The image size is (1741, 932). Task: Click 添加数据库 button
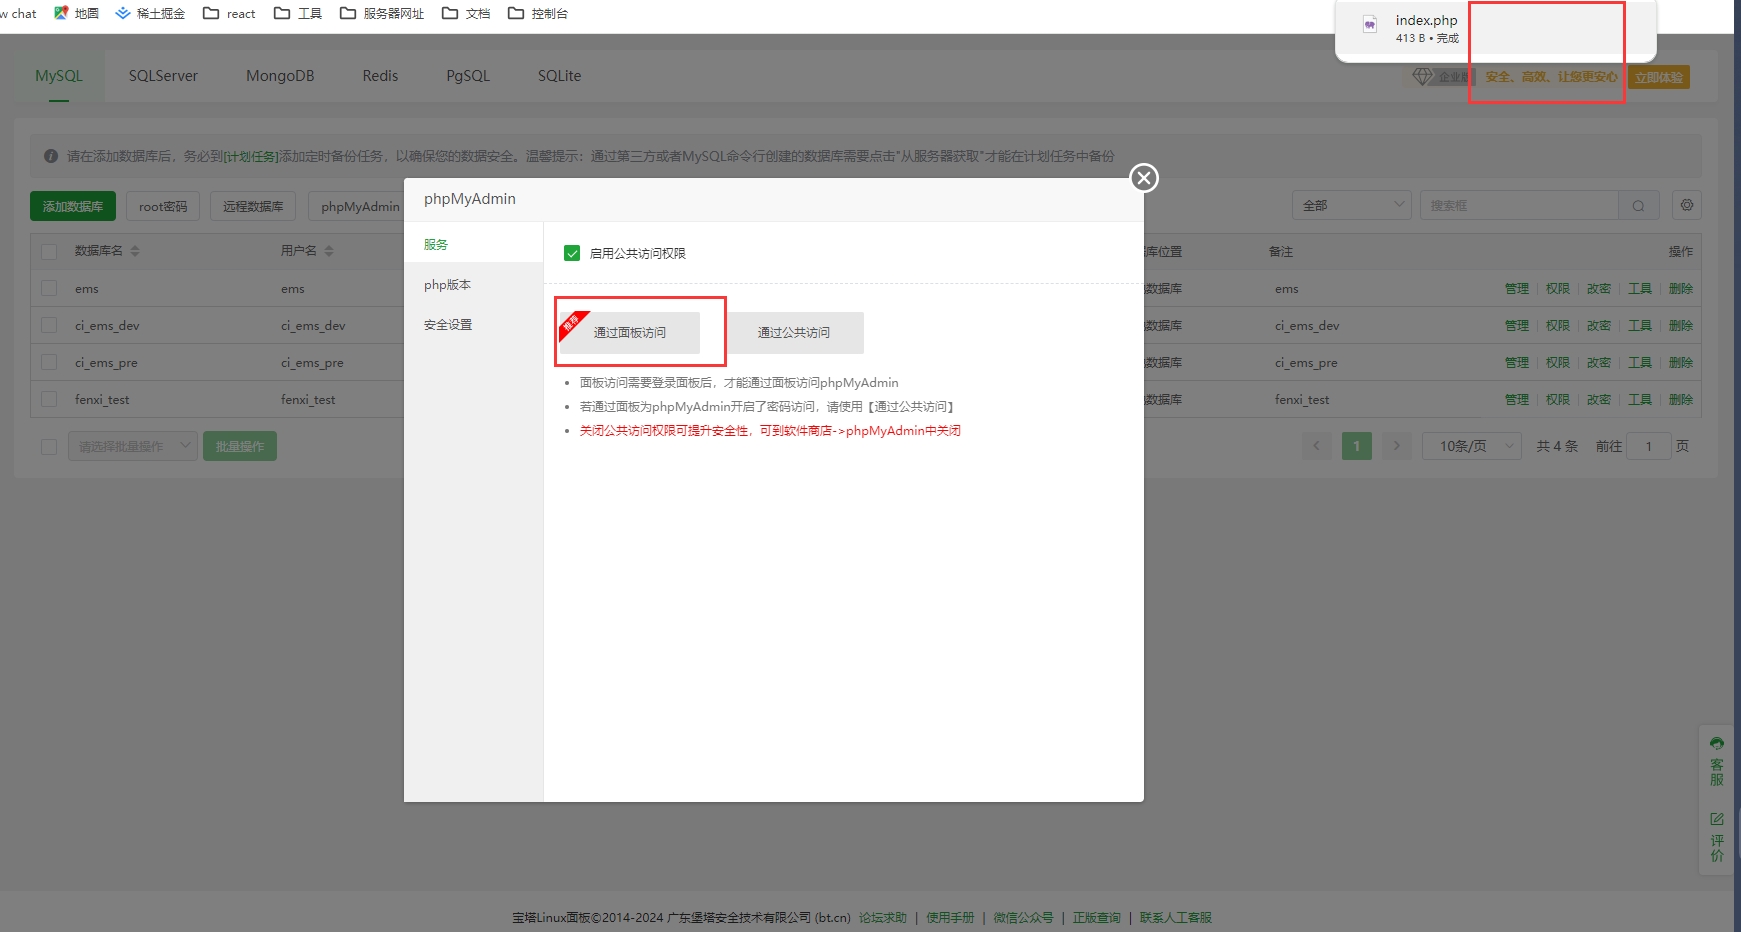point(73,206)
